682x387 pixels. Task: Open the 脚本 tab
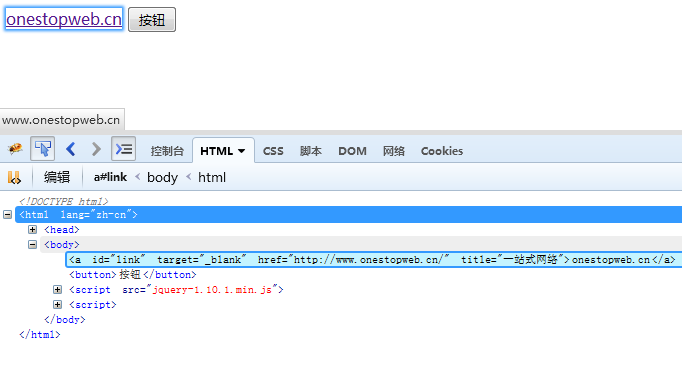pyautogui.click(x=311, y=151)
